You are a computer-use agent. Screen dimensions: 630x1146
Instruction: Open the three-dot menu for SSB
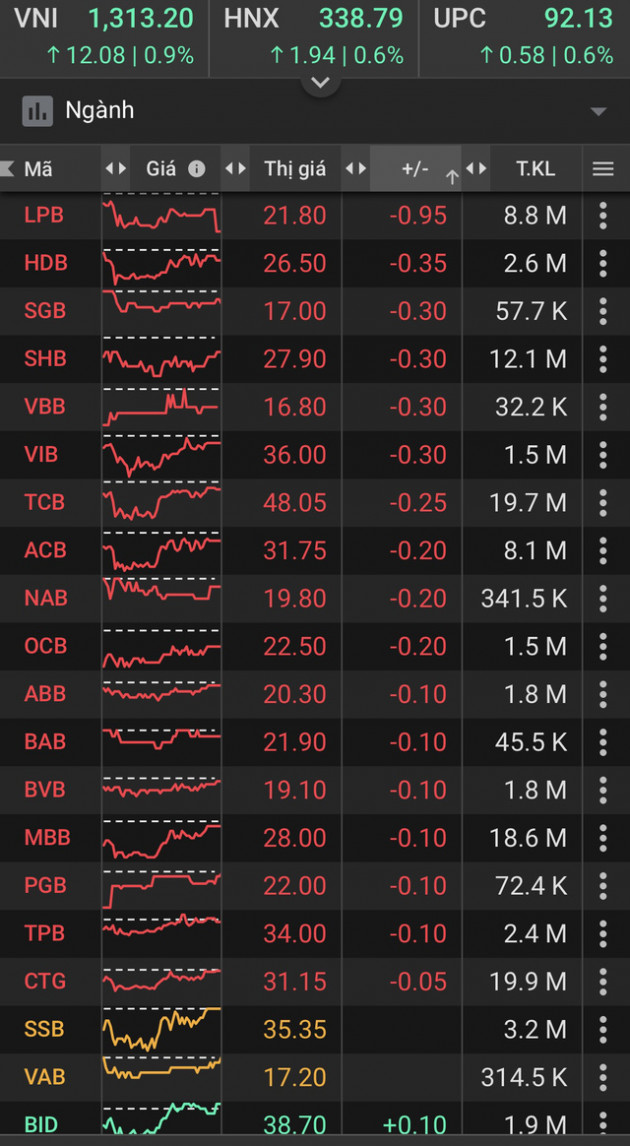click(x=603, y=1029)
